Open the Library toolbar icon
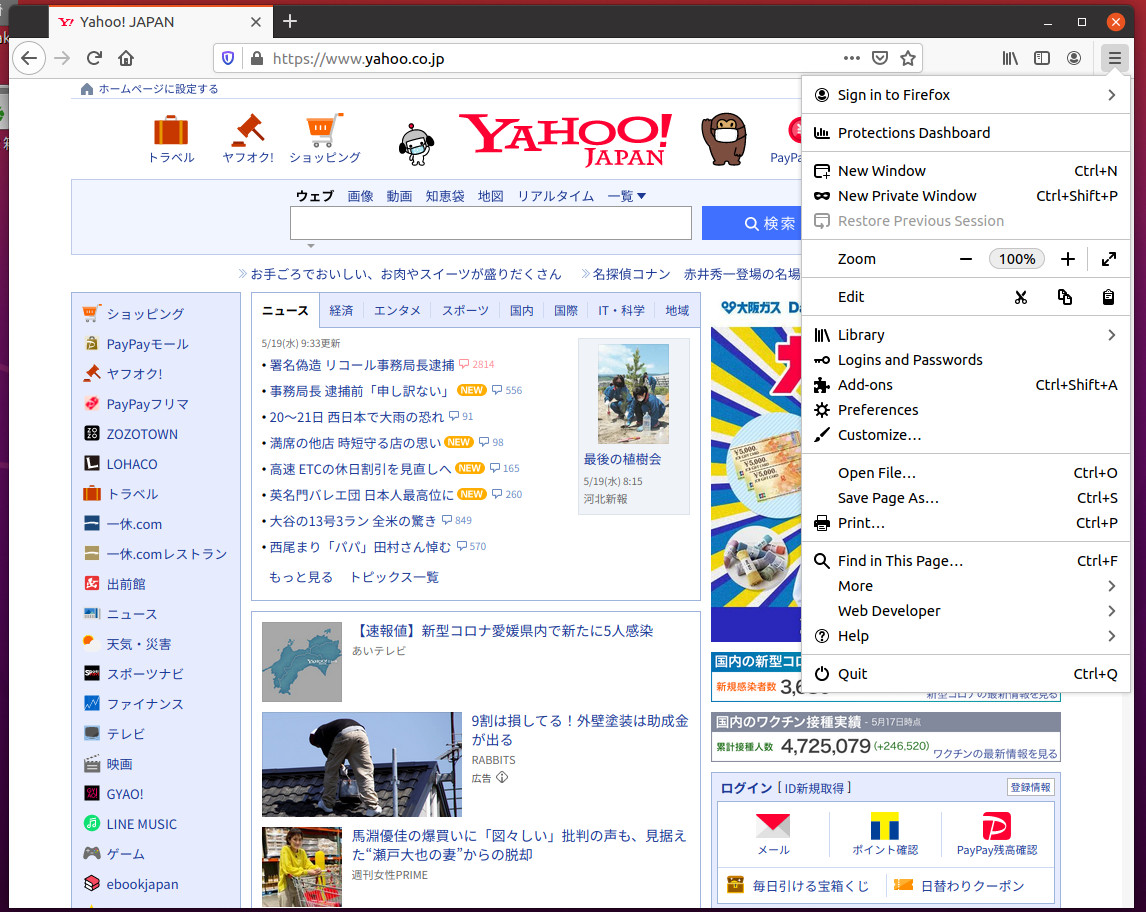The image size is (1146, 912). coord(1010,58)
